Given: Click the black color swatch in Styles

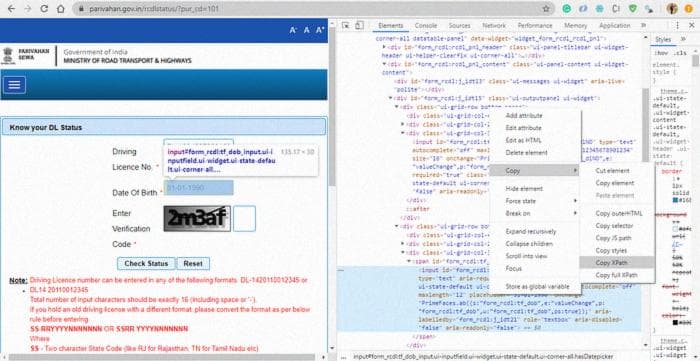Looking at the screenshot, I should point(675,322).
